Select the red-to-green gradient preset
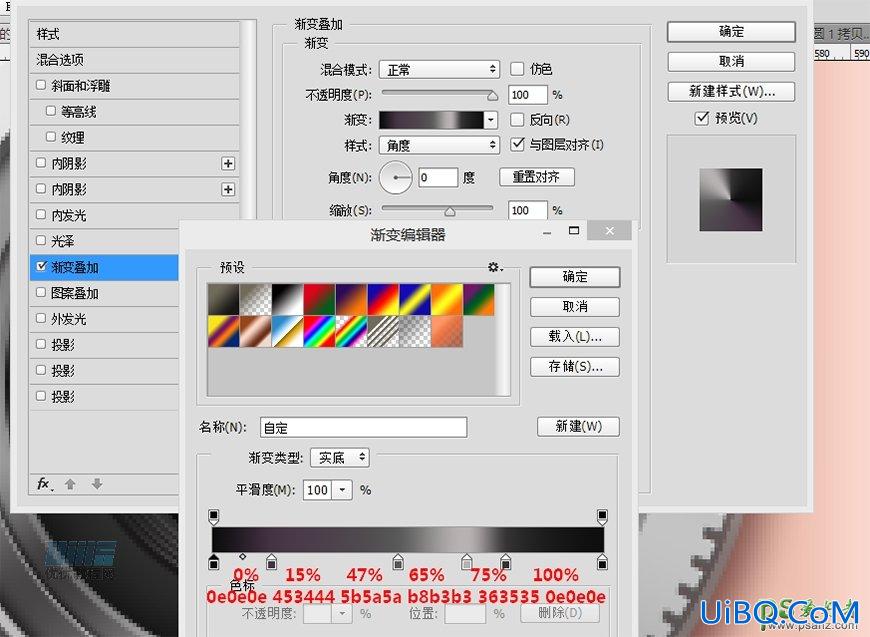Viewport: 870px width, 637px height. coord(319,300)
